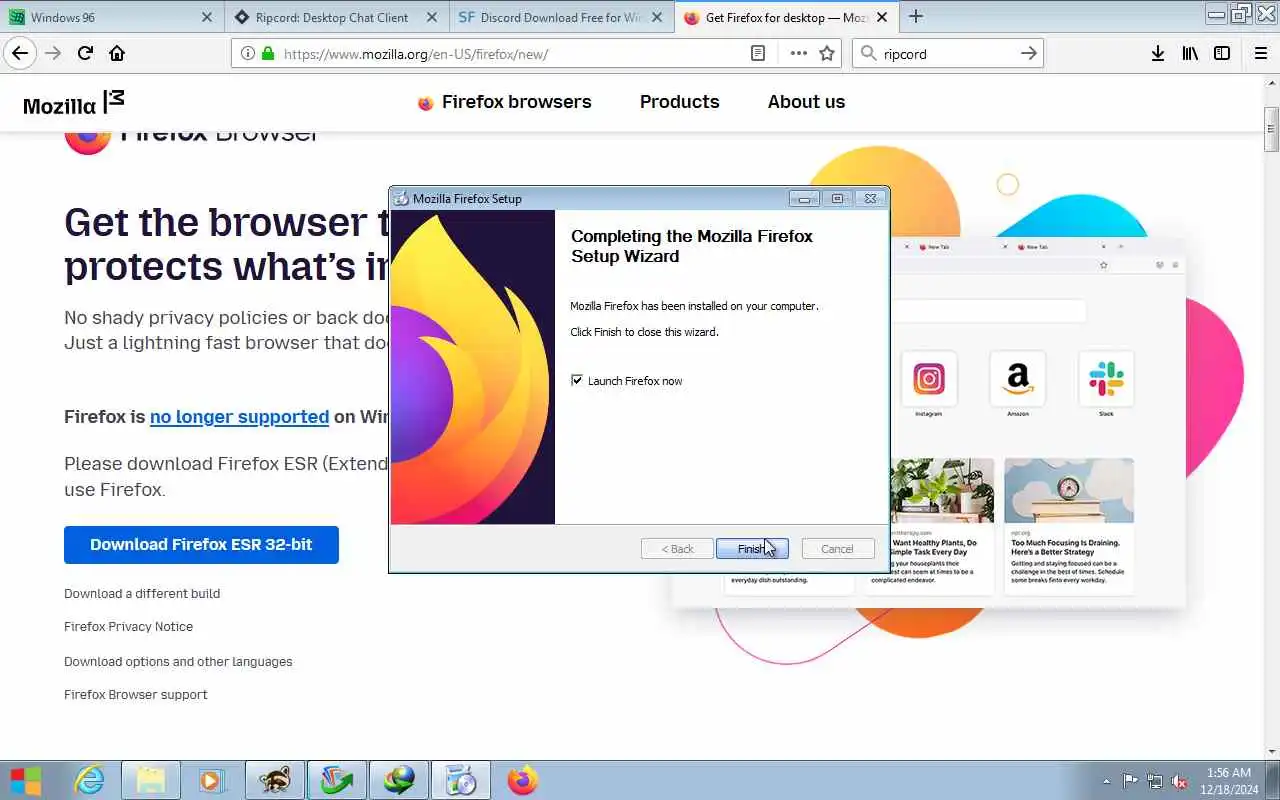
Task: Show site information icon in address bar
Action: tap(247, 54)
